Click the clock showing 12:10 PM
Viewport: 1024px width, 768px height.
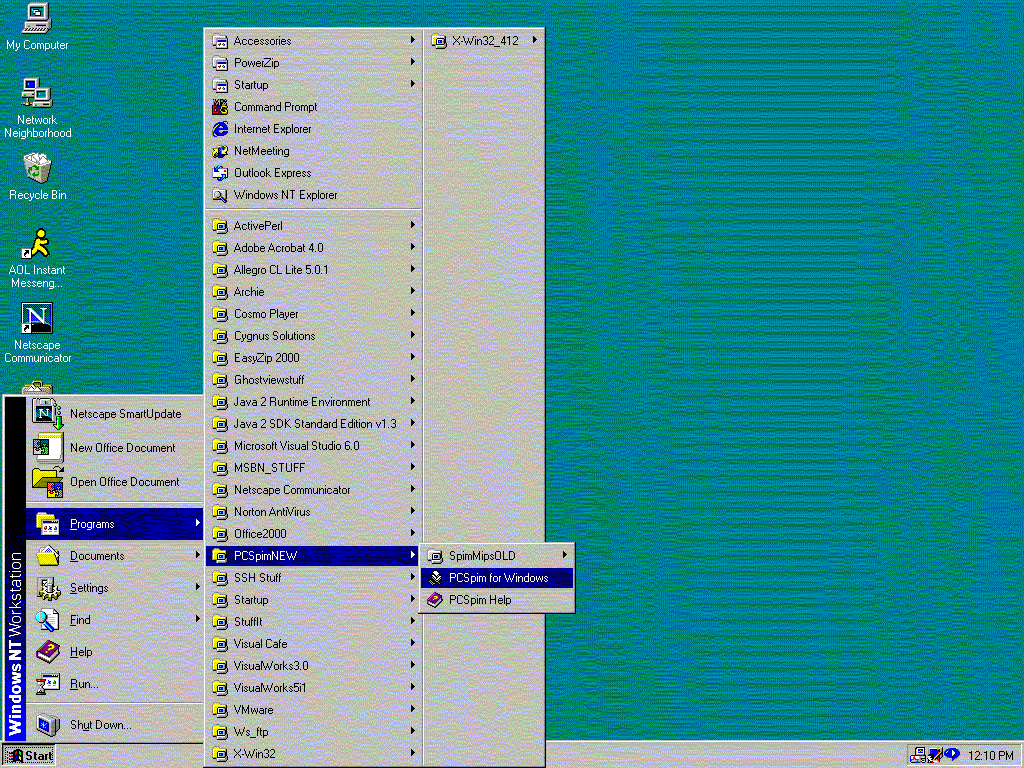point(991,756)
